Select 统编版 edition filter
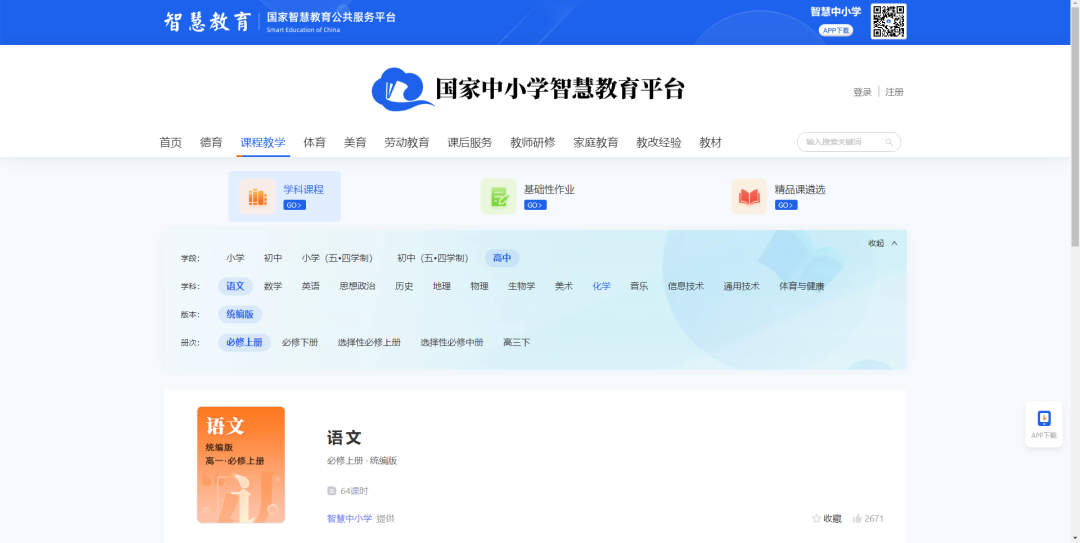The width and height of the screenshot is (1080, 543). [240, 314]
